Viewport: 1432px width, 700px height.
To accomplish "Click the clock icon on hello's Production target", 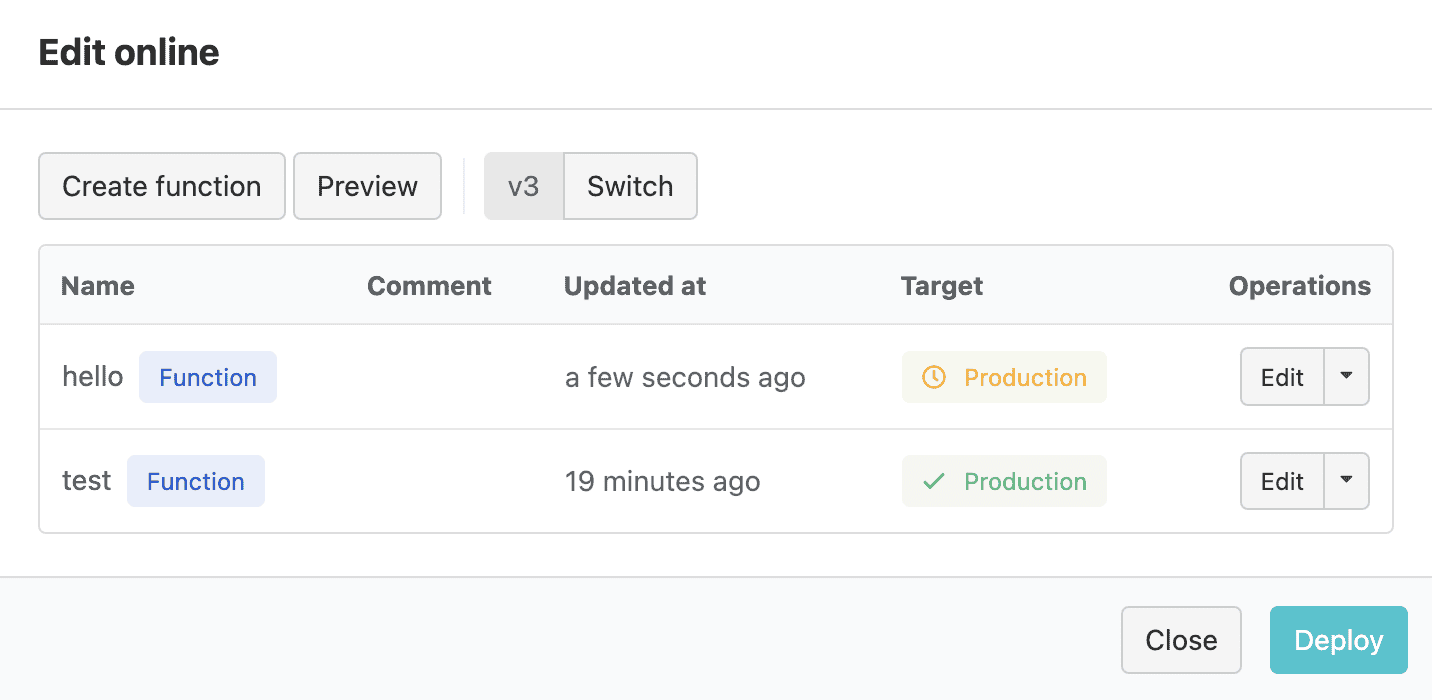I will click(x=932, y=377).
